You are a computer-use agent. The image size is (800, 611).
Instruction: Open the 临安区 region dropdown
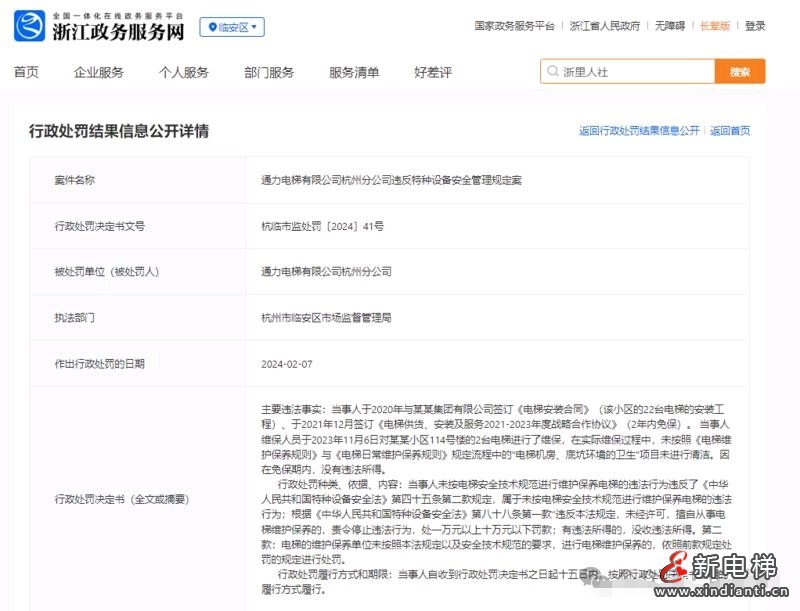pos(232,27)
